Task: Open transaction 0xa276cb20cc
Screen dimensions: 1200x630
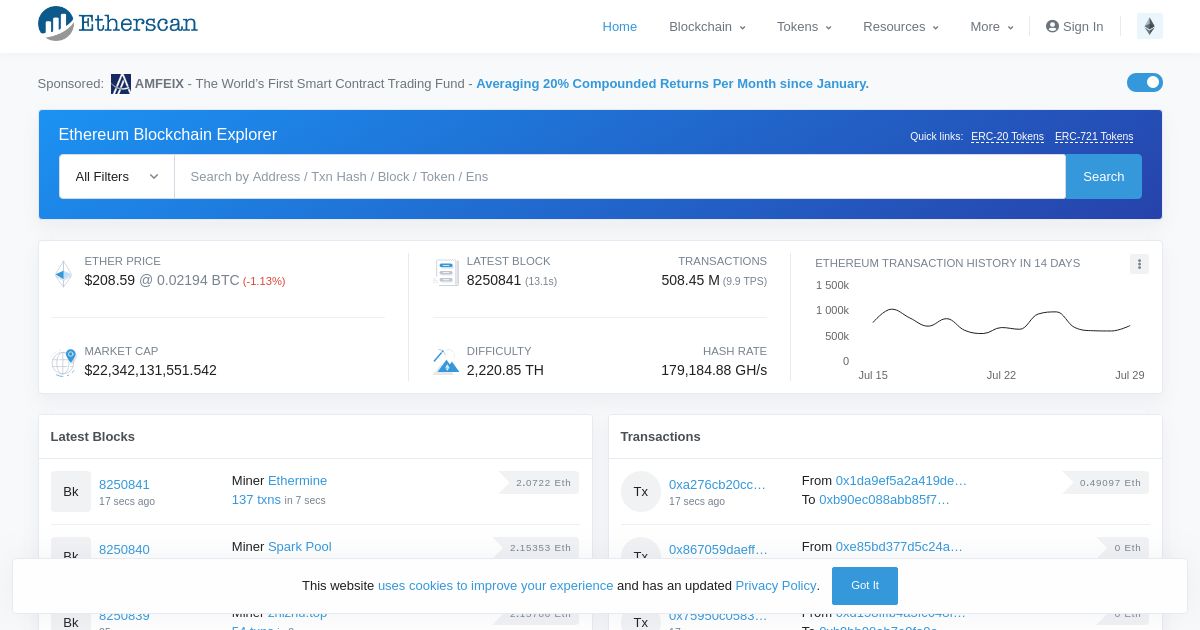Action: pos(717,484)
